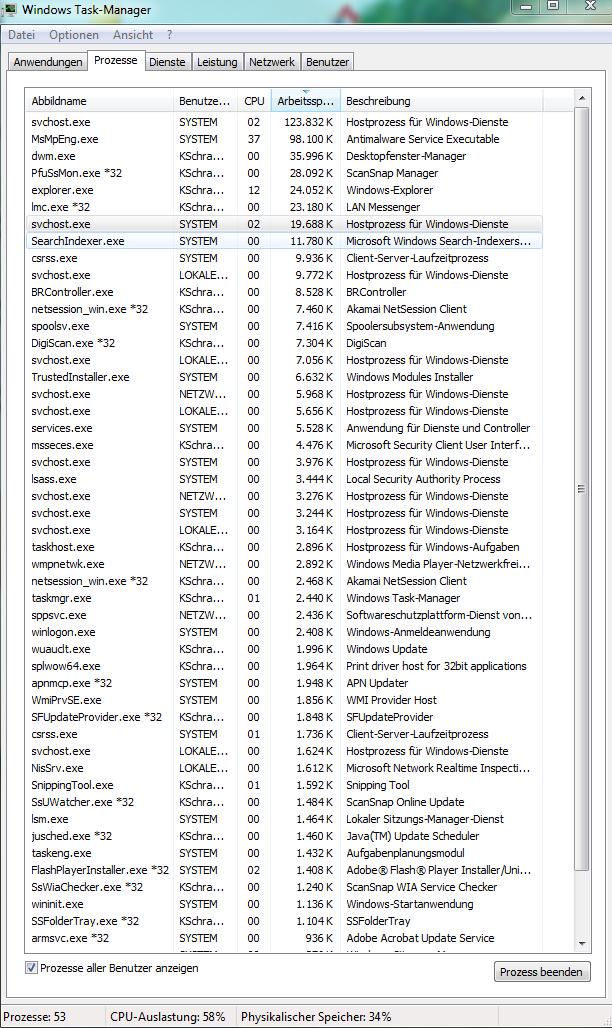Select the Prozesse tab
Image resolution: width=612 pixels, height=1028 pixels.
coord(115,60)
